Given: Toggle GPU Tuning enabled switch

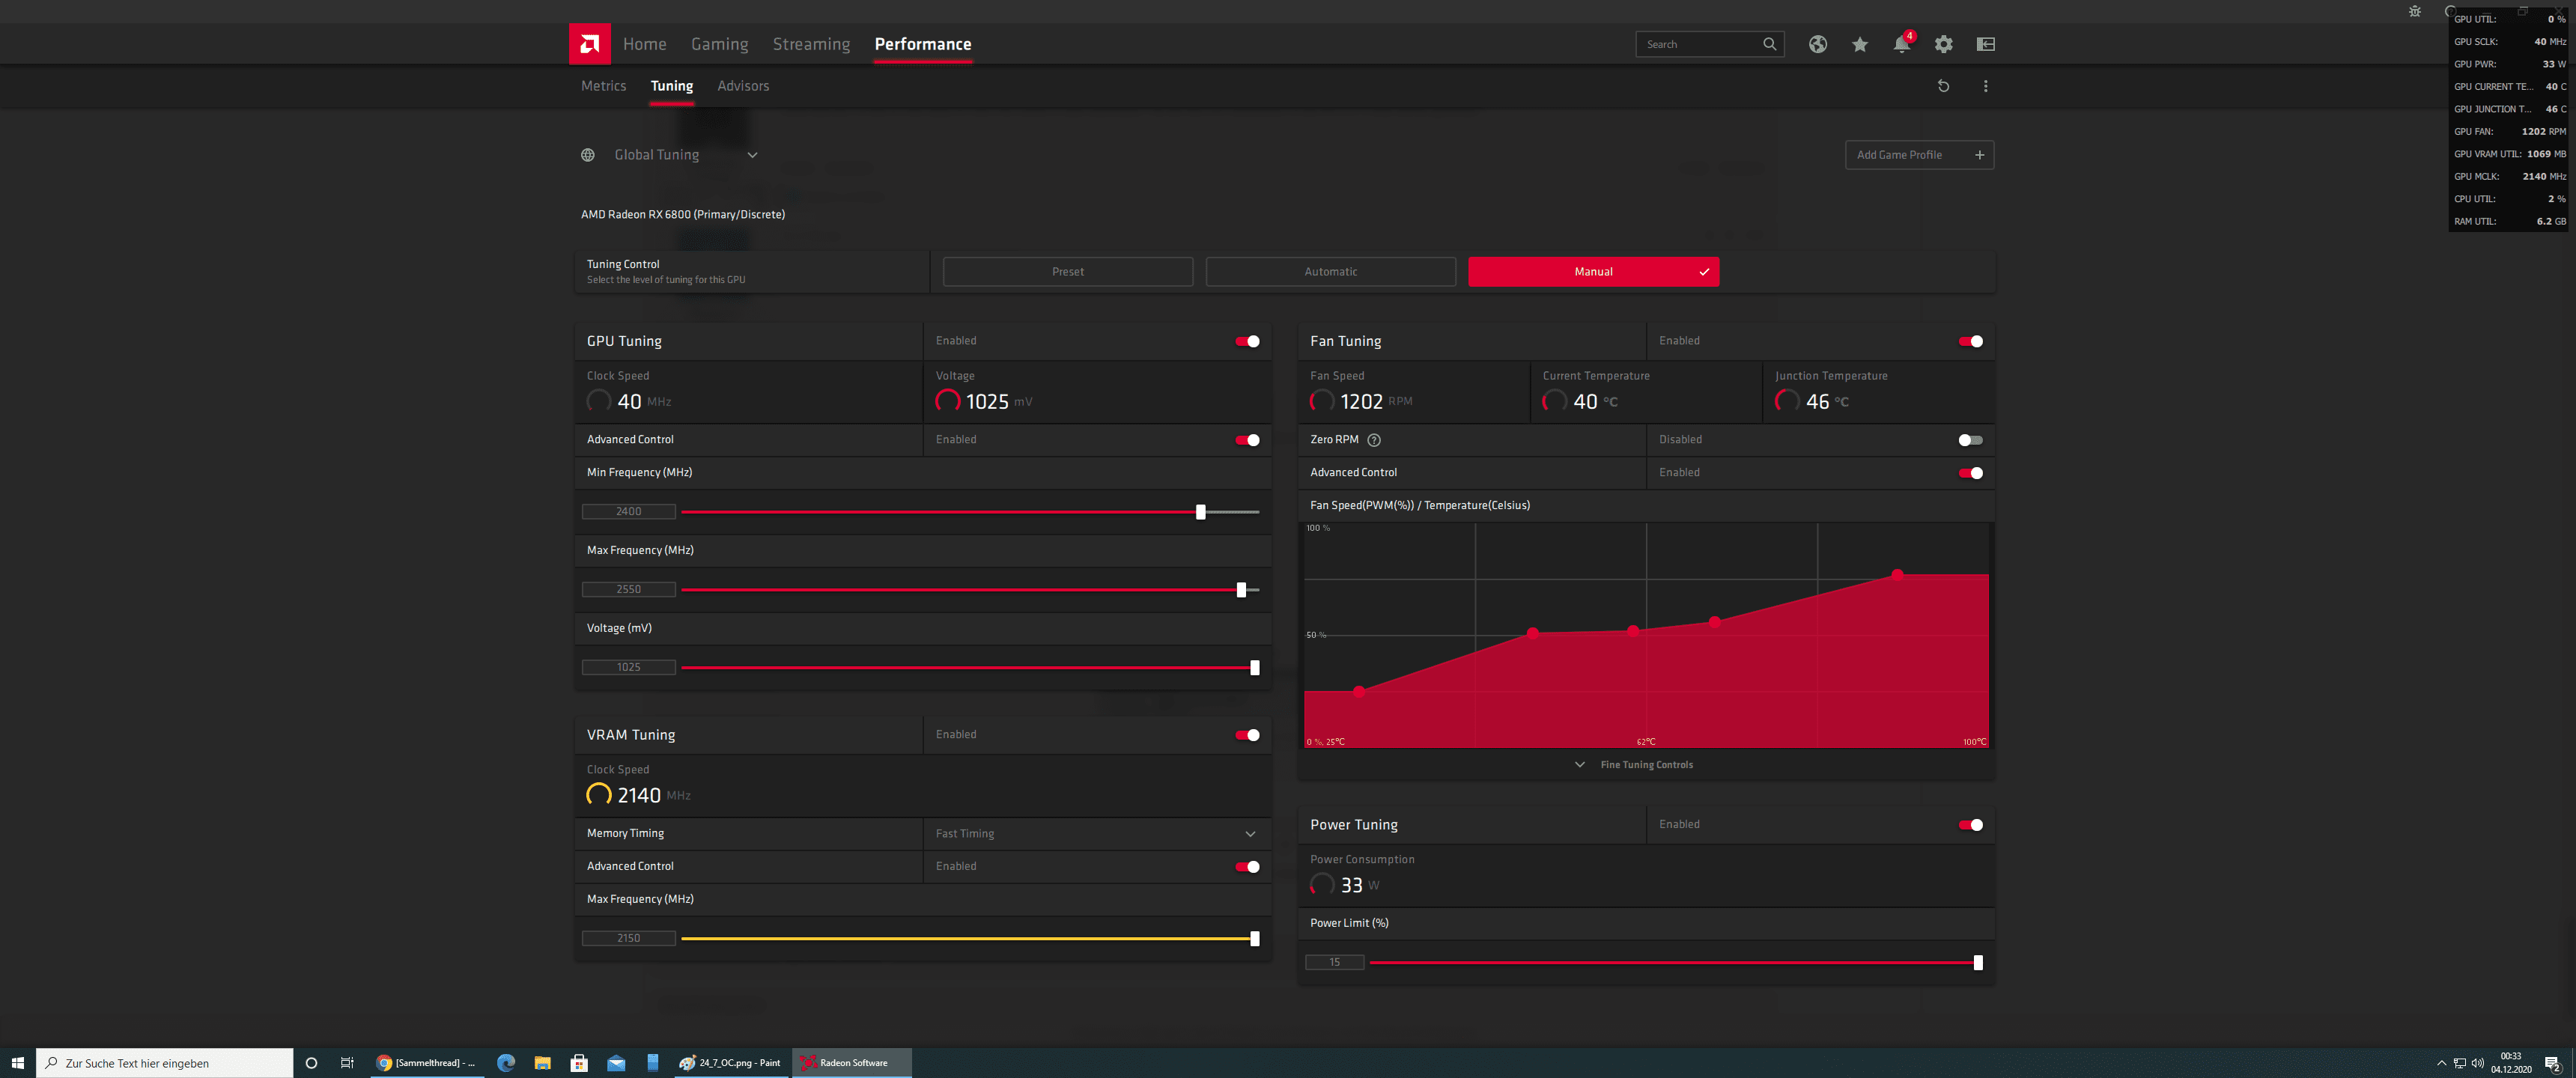Looking at the screenshot, I should pyautogui.click(x=1247, y=342).
